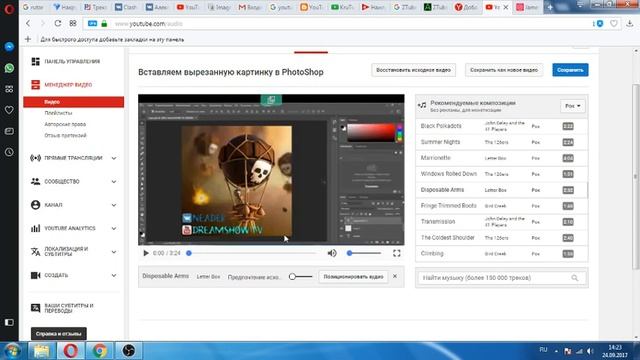Open new browser tab with plus button
Viewport: 640px width, 360px height.
[x=550, y=7]
